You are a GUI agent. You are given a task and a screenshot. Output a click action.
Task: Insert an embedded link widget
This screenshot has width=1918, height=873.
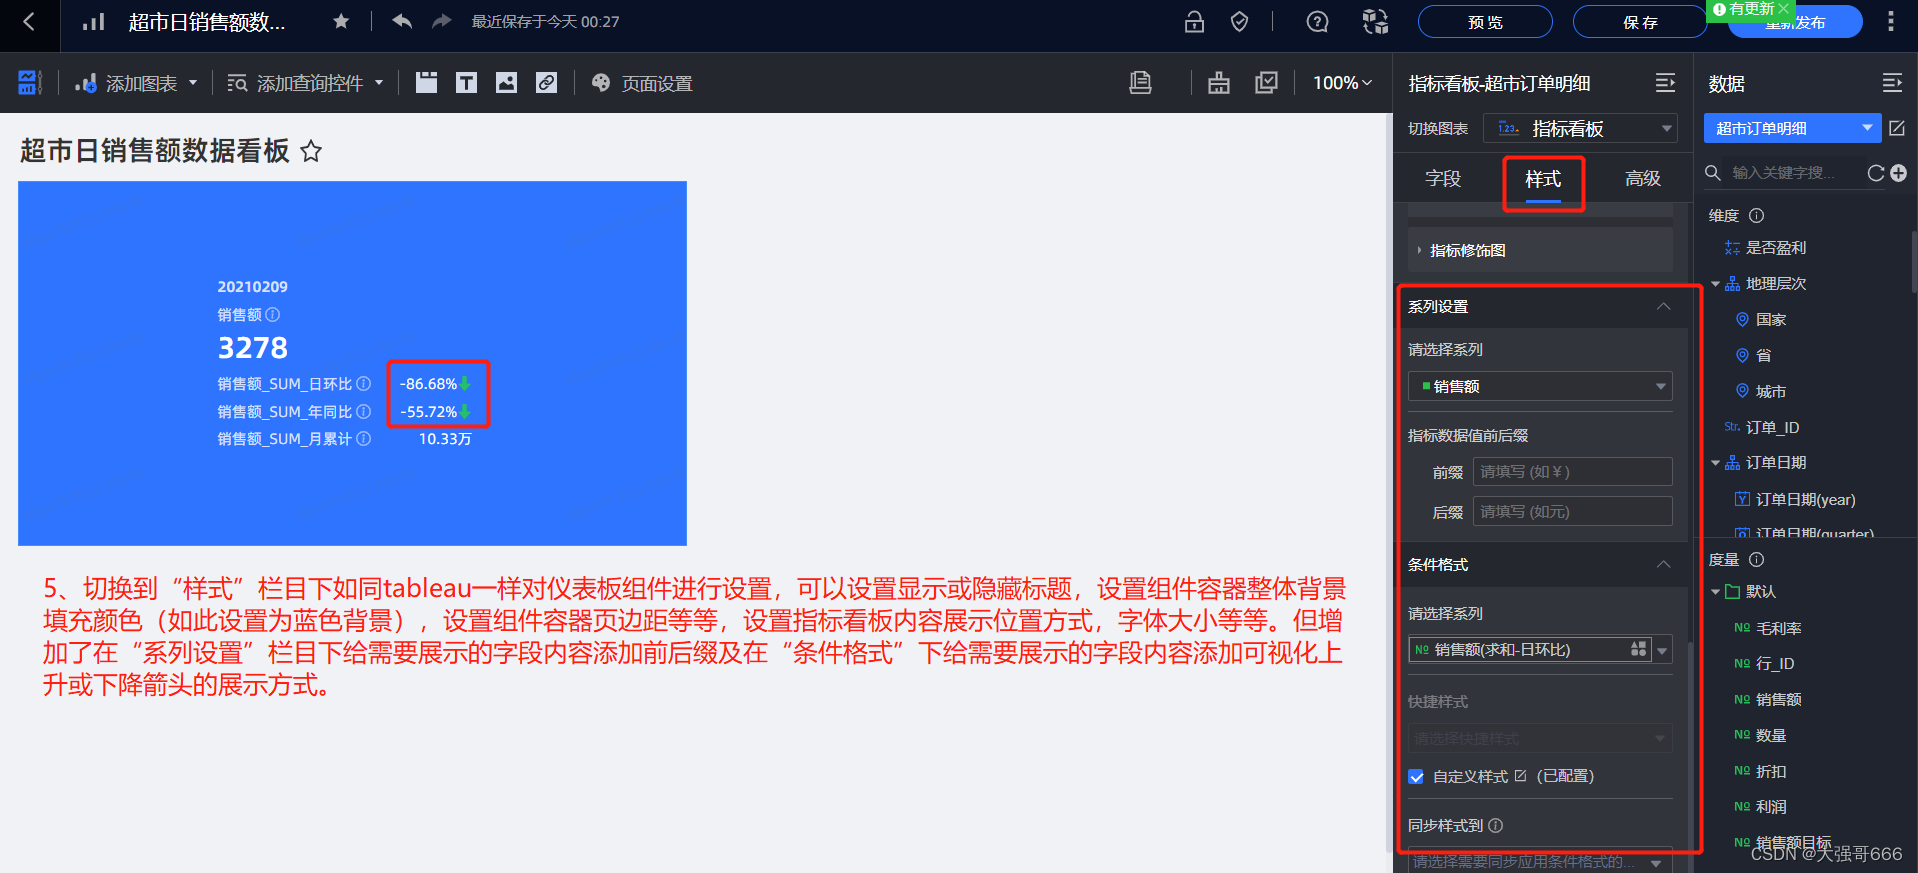click(546, 83)
